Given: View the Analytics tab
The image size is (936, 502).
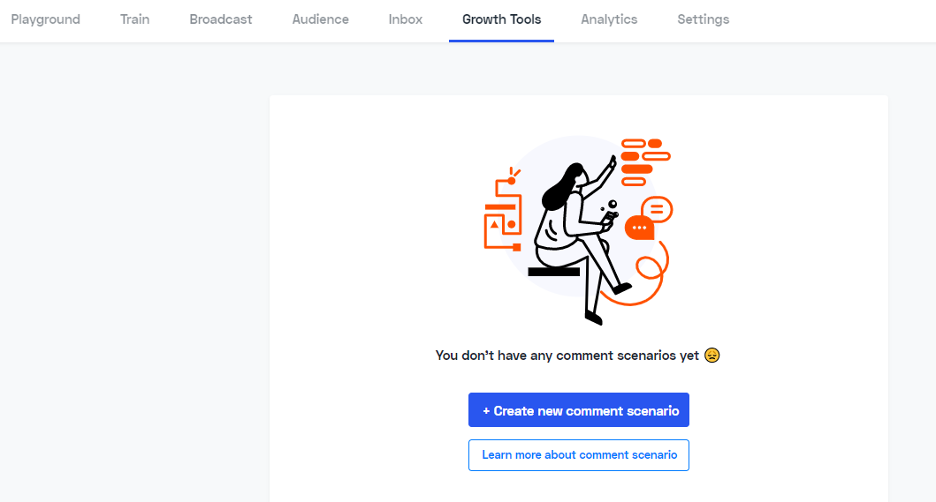Looking at the screenshot, I should tap(609, 20).
